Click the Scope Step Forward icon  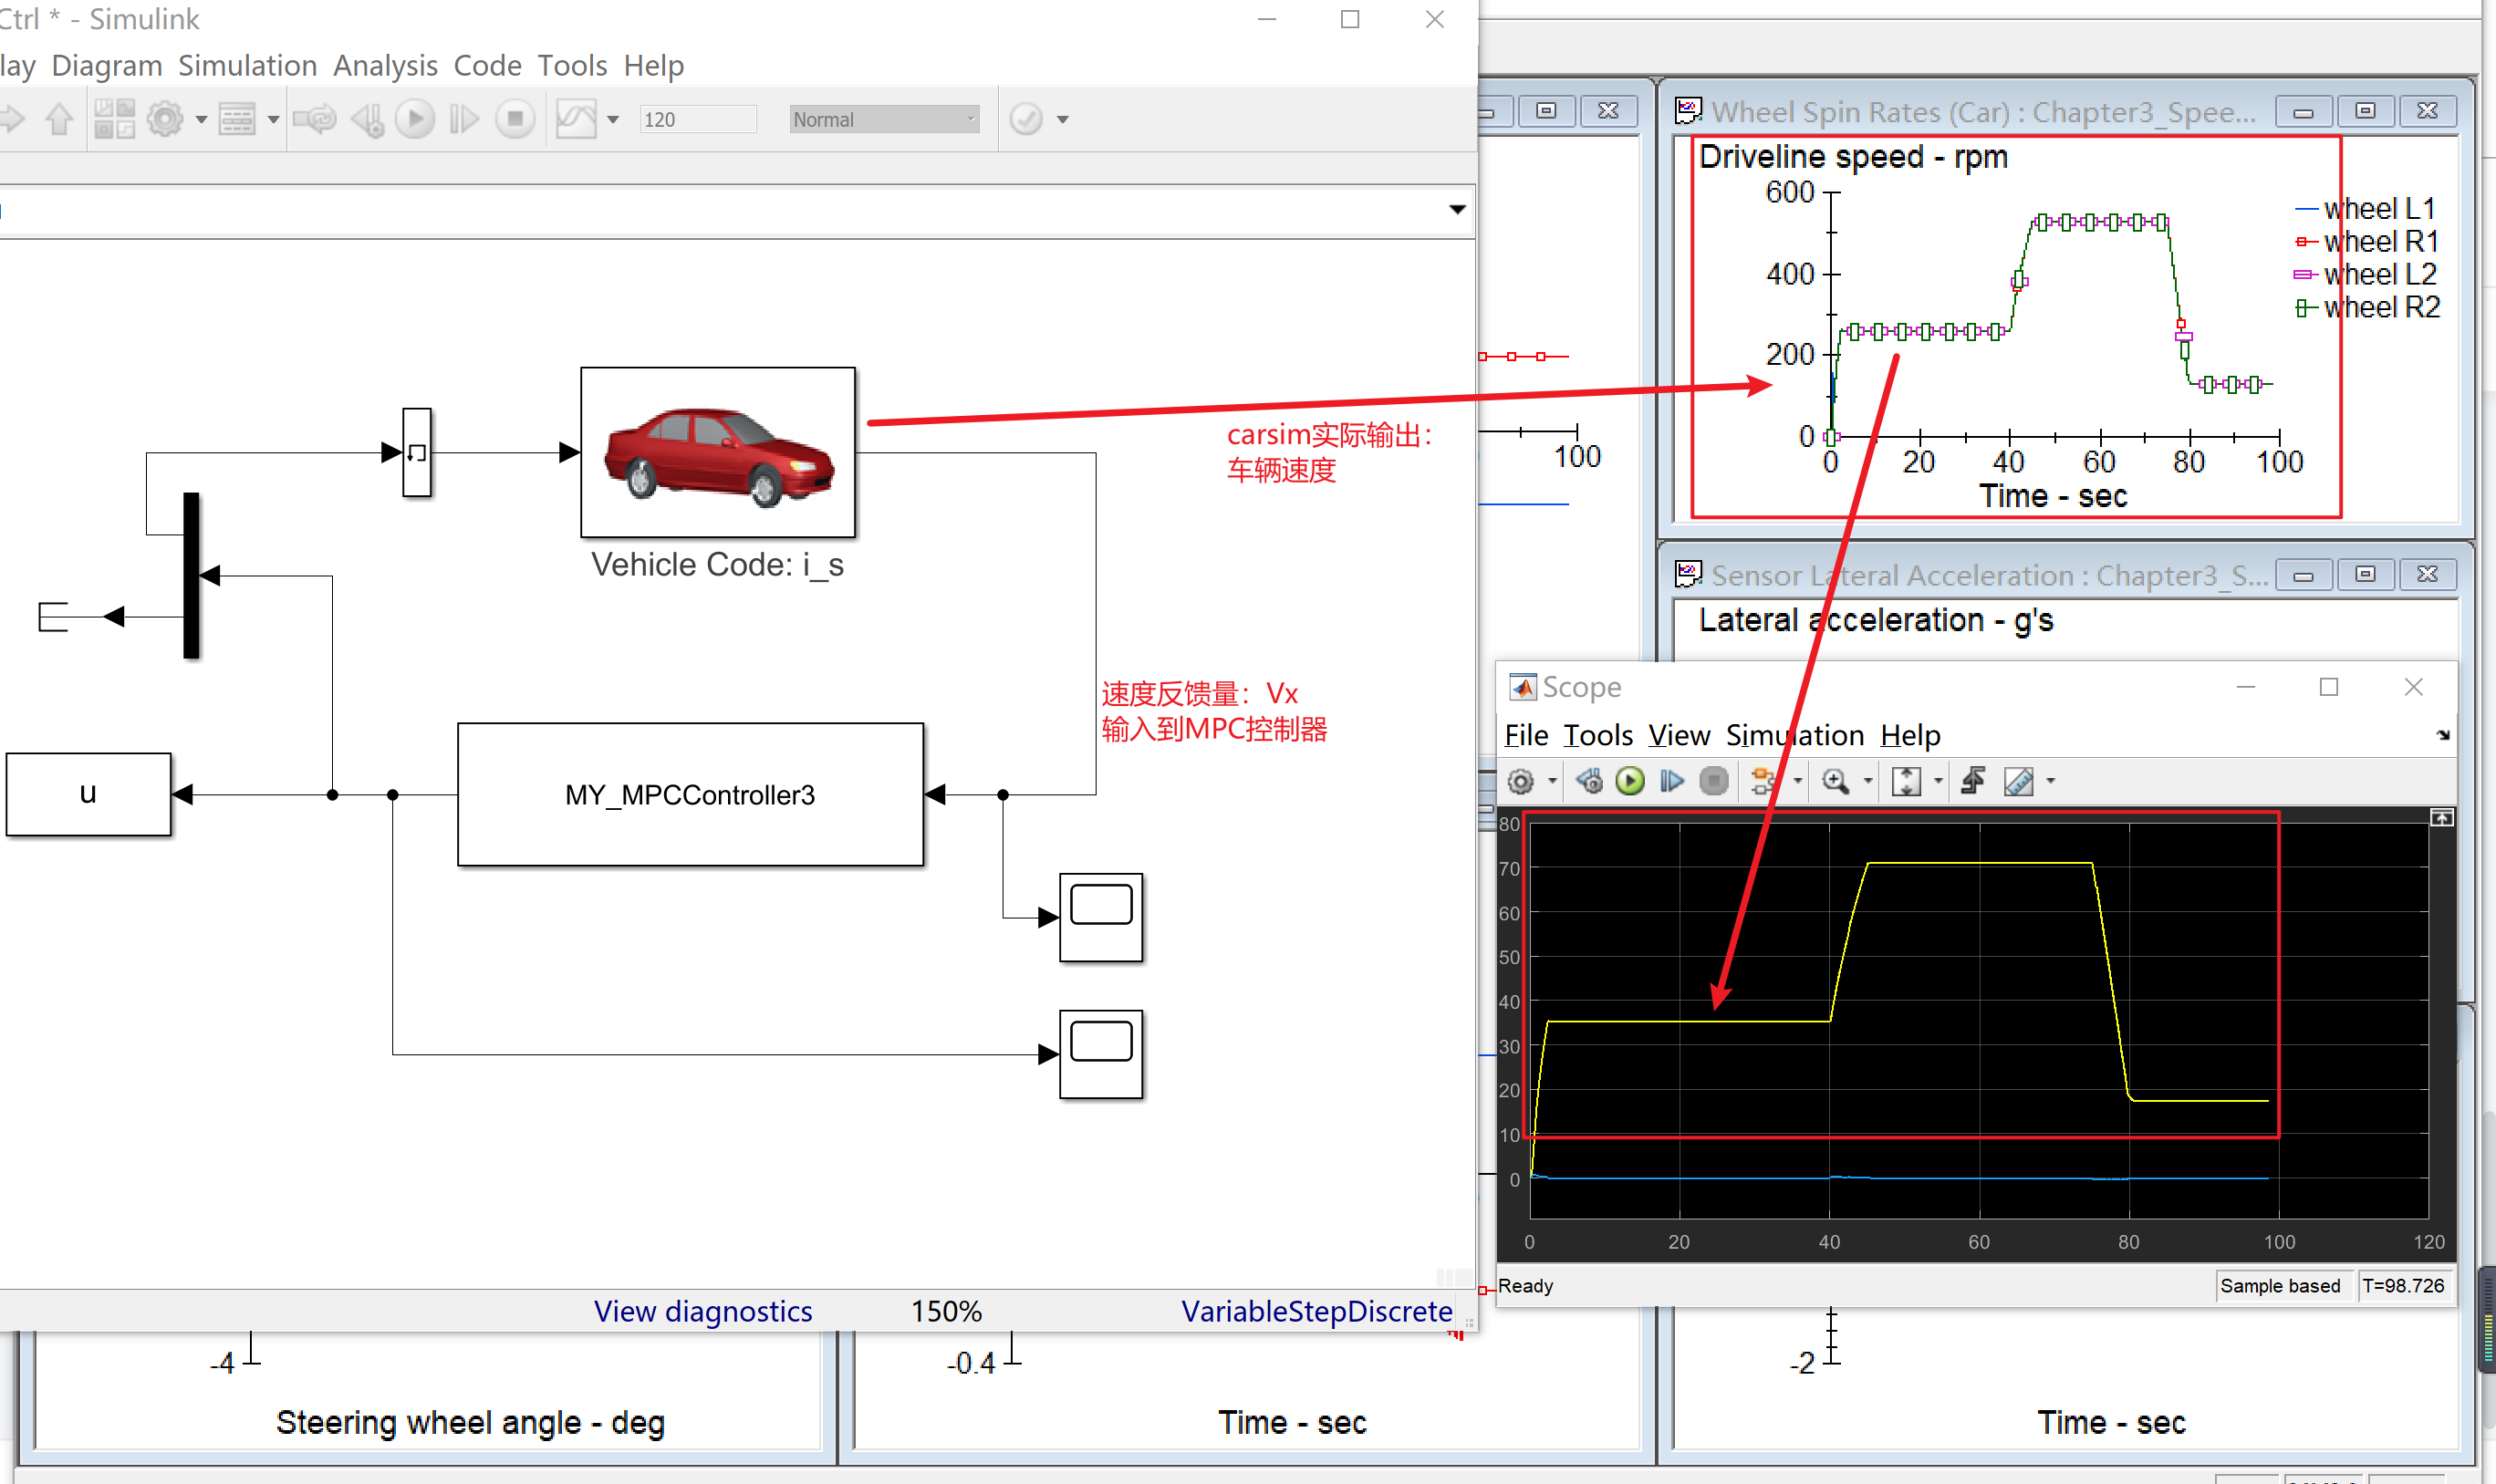coord(1671,781)
